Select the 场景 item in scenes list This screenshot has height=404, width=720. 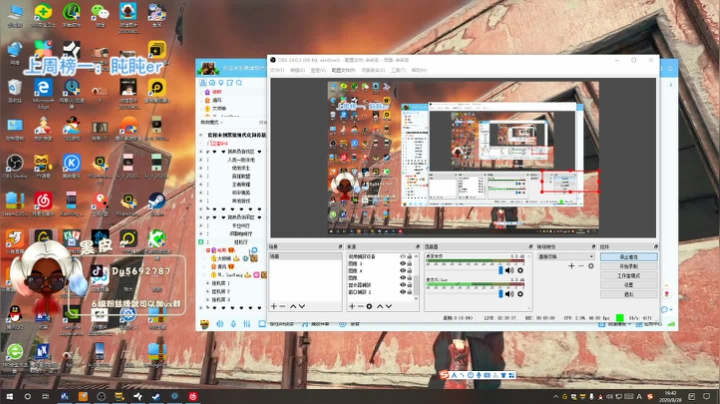[305, 256]
